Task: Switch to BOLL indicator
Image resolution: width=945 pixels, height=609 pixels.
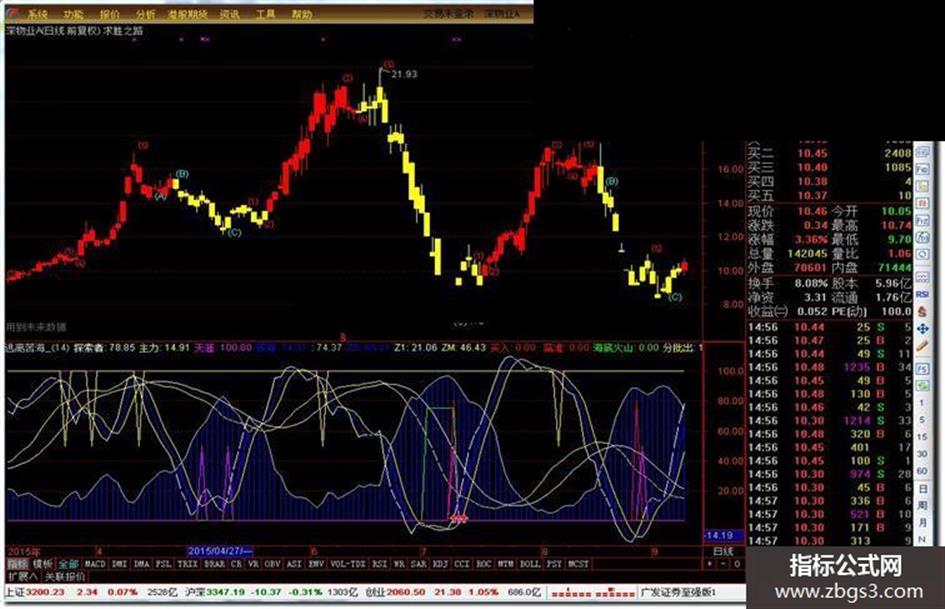Action: (x=530, y=564)
